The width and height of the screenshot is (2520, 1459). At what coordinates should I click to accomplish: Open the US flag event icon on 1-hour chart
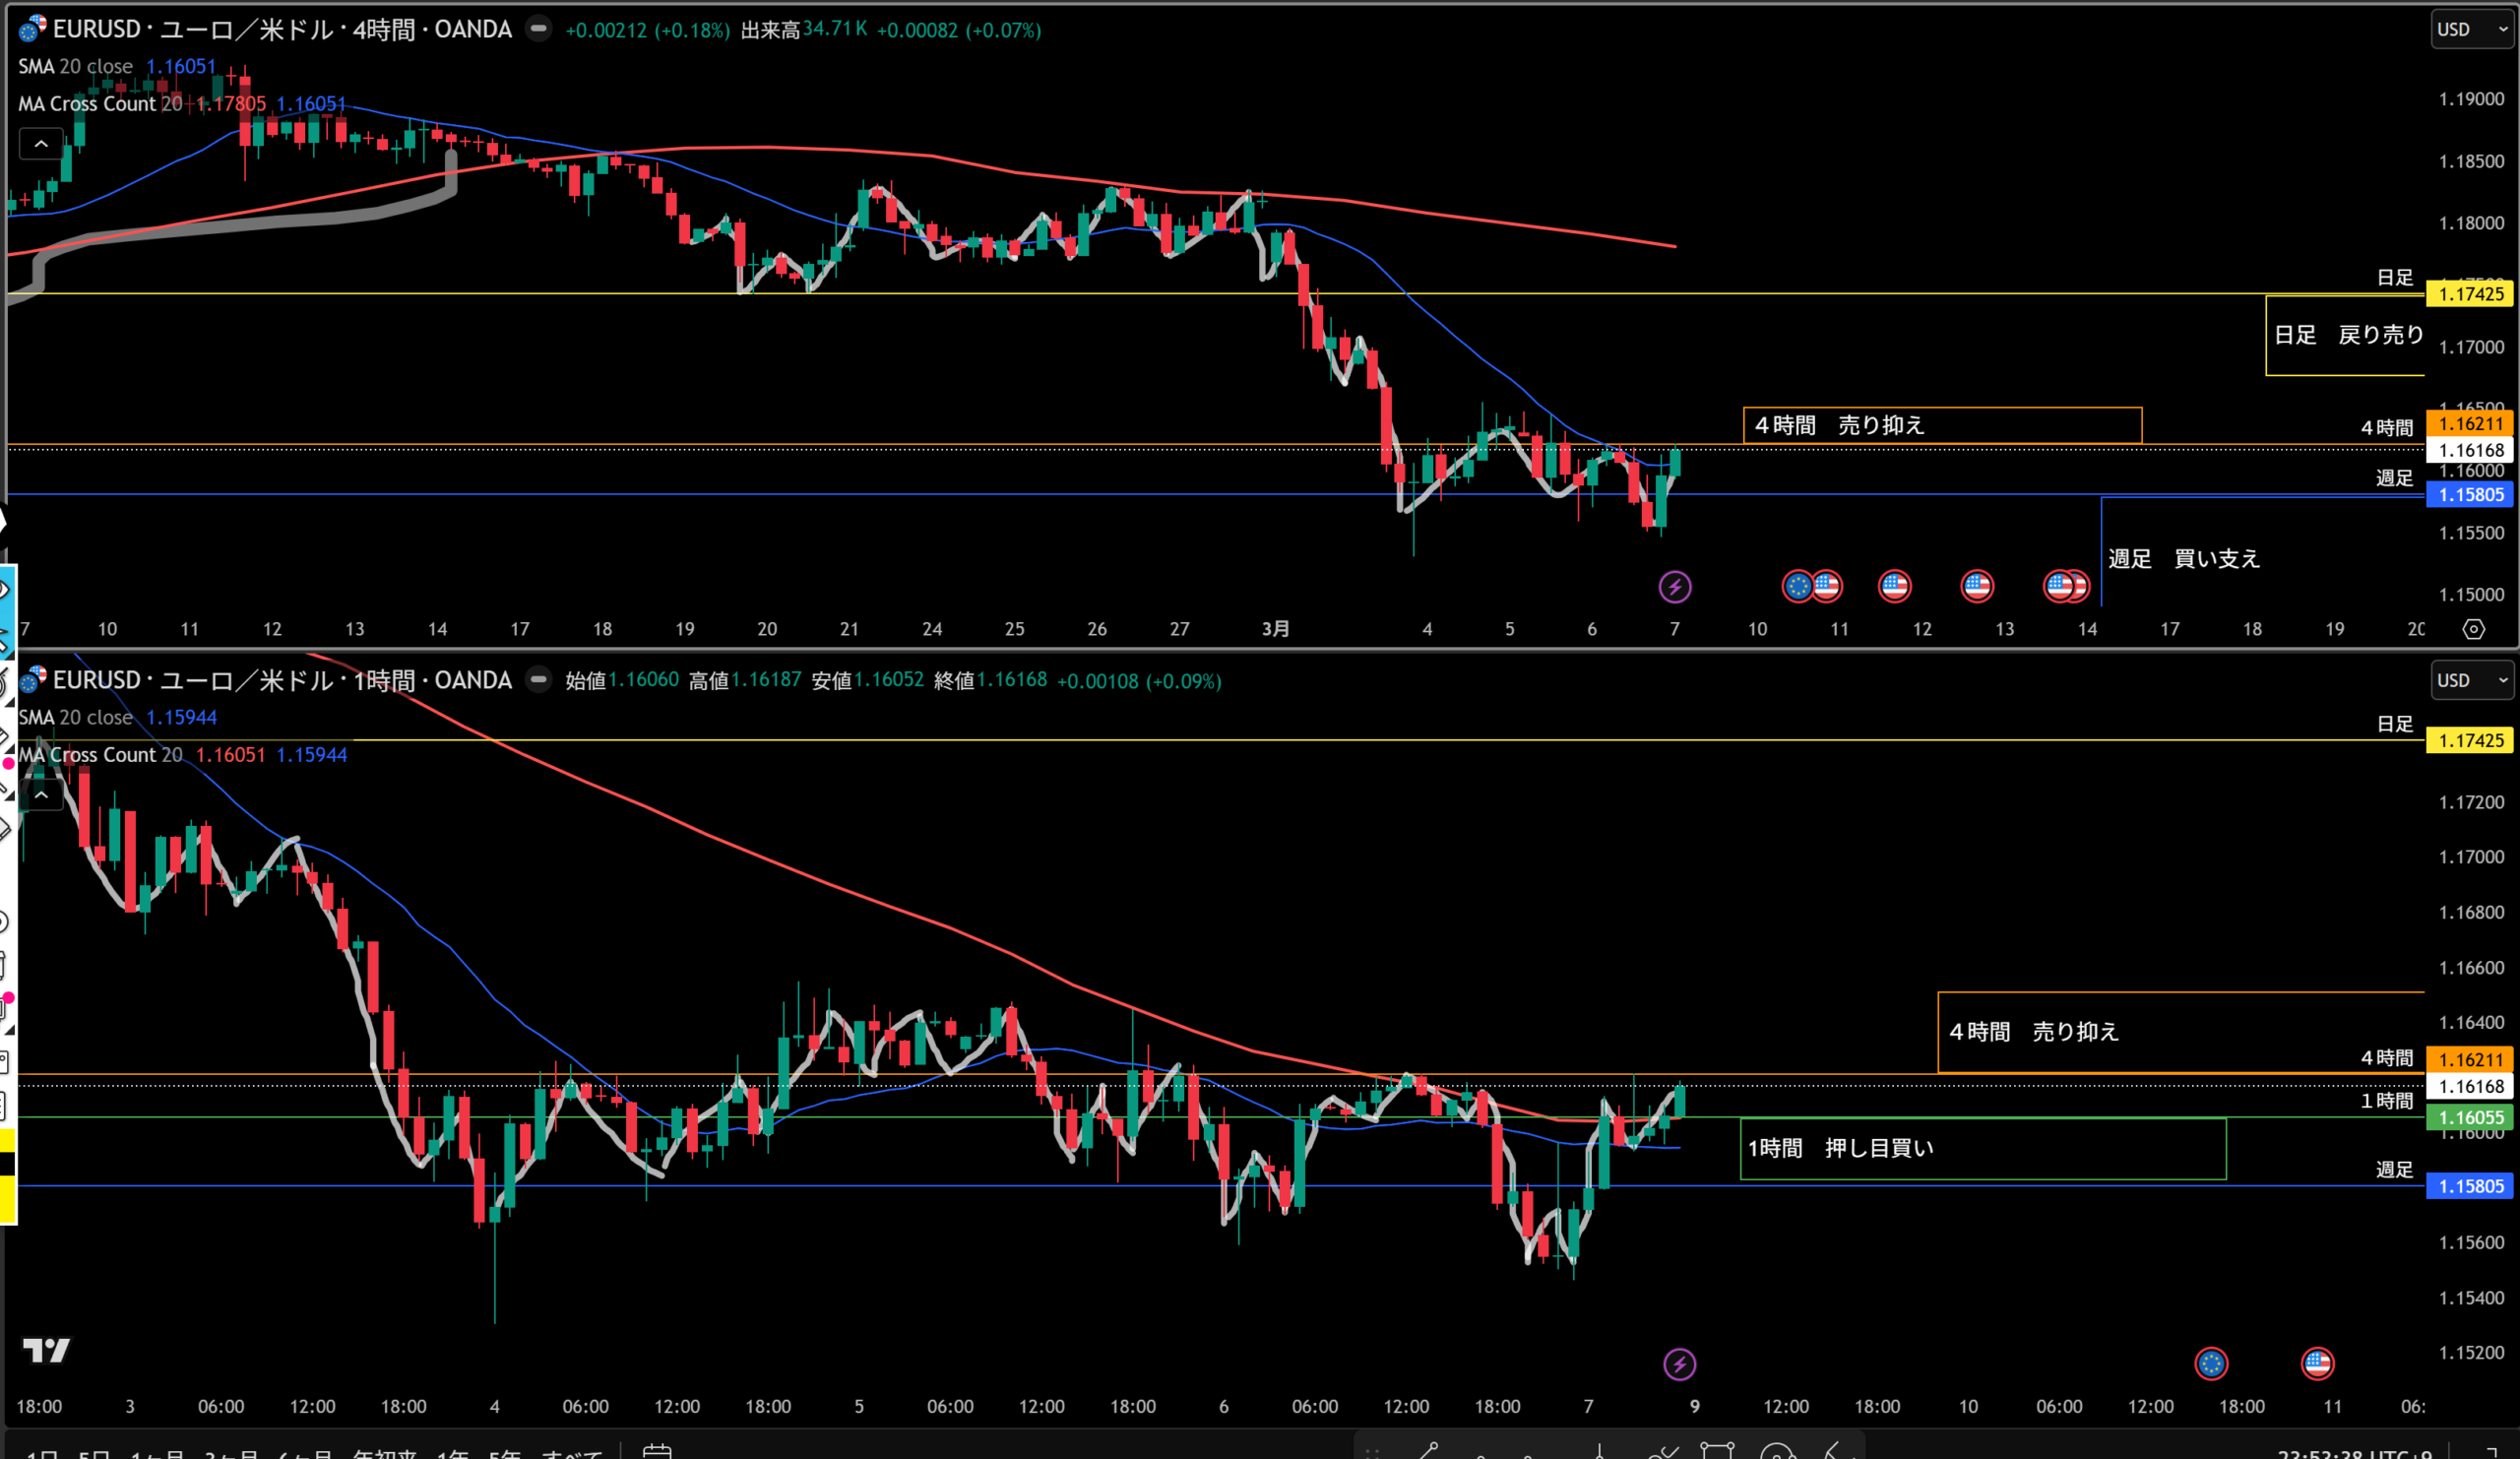(x=2317, y=1363)
